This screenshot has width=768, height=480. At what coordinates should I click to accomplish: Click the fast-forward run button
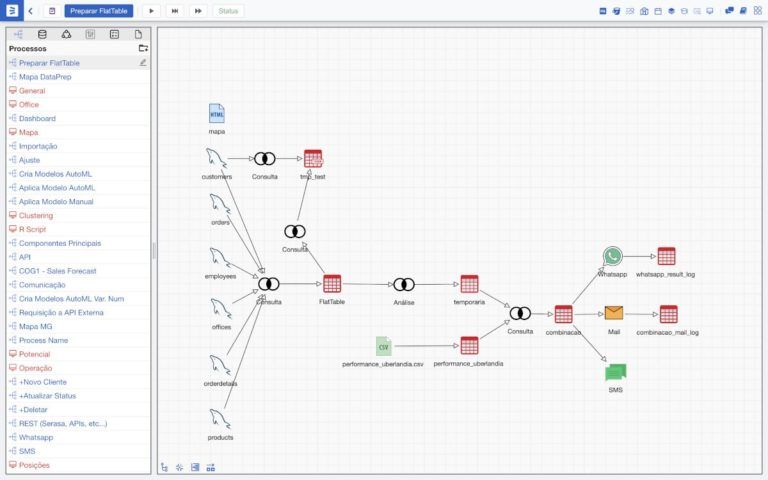click(198, 11)
